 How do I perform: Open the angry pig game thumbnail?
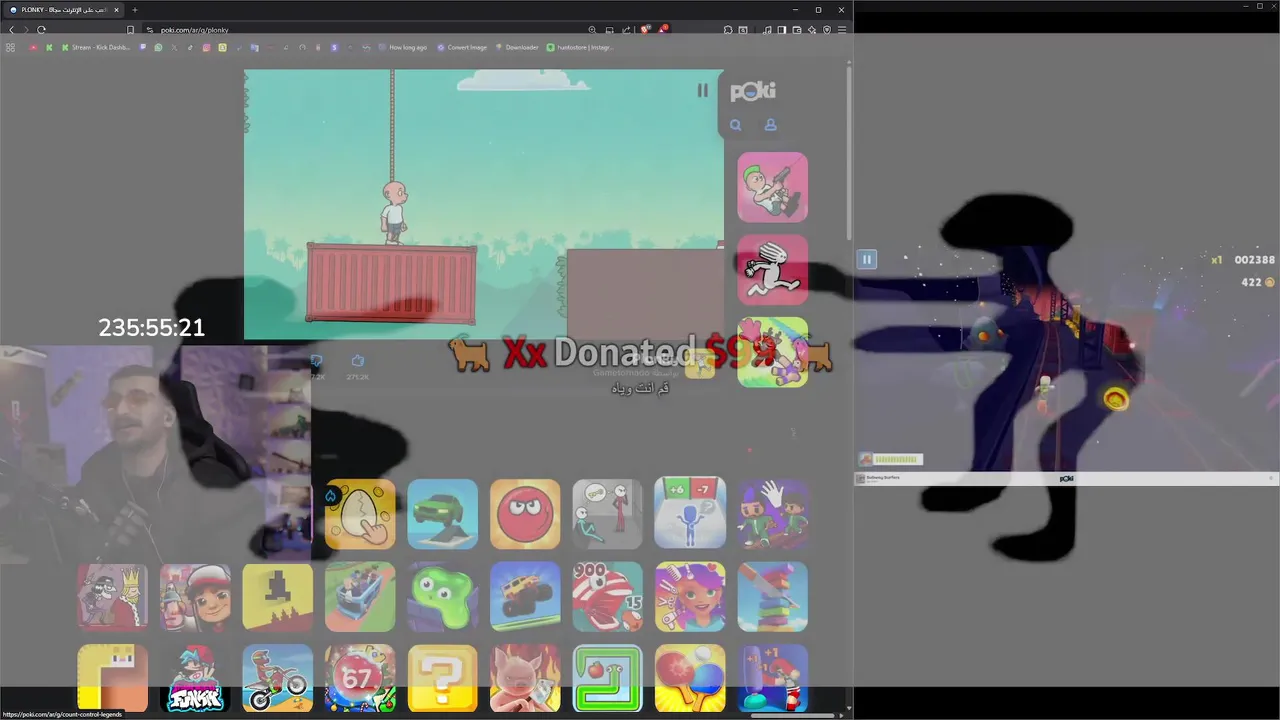coord(525,678)
